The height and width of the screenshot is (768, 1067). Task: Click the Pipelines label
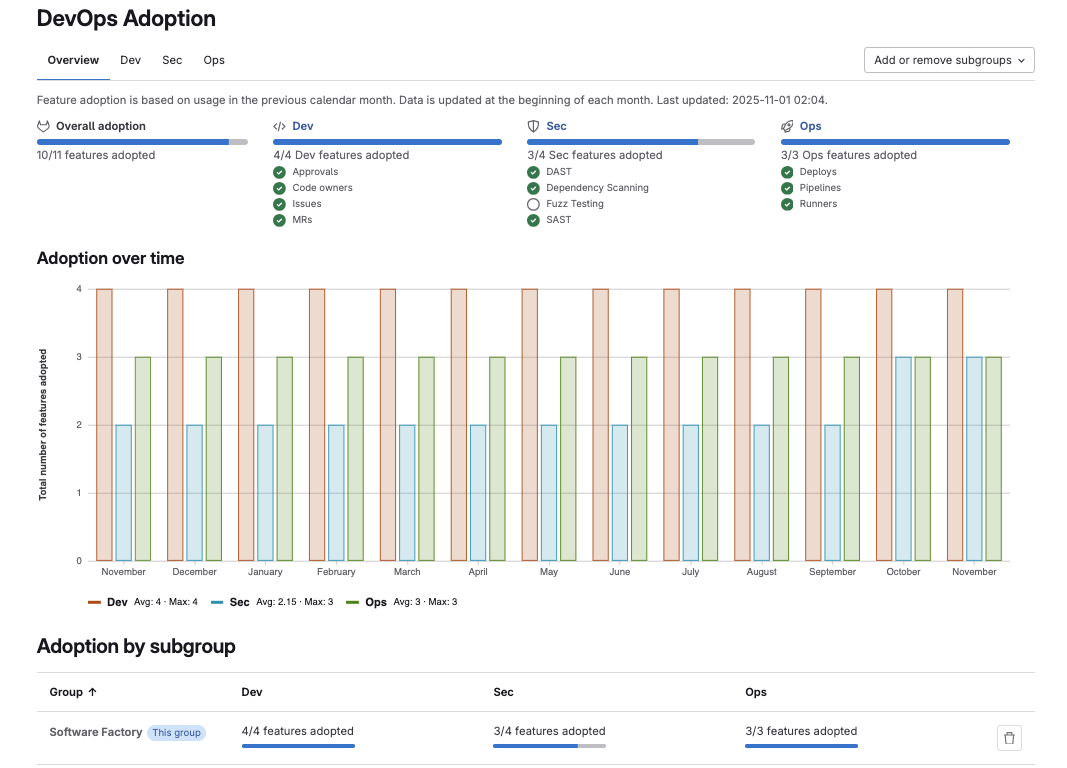(x=820, y=188)
